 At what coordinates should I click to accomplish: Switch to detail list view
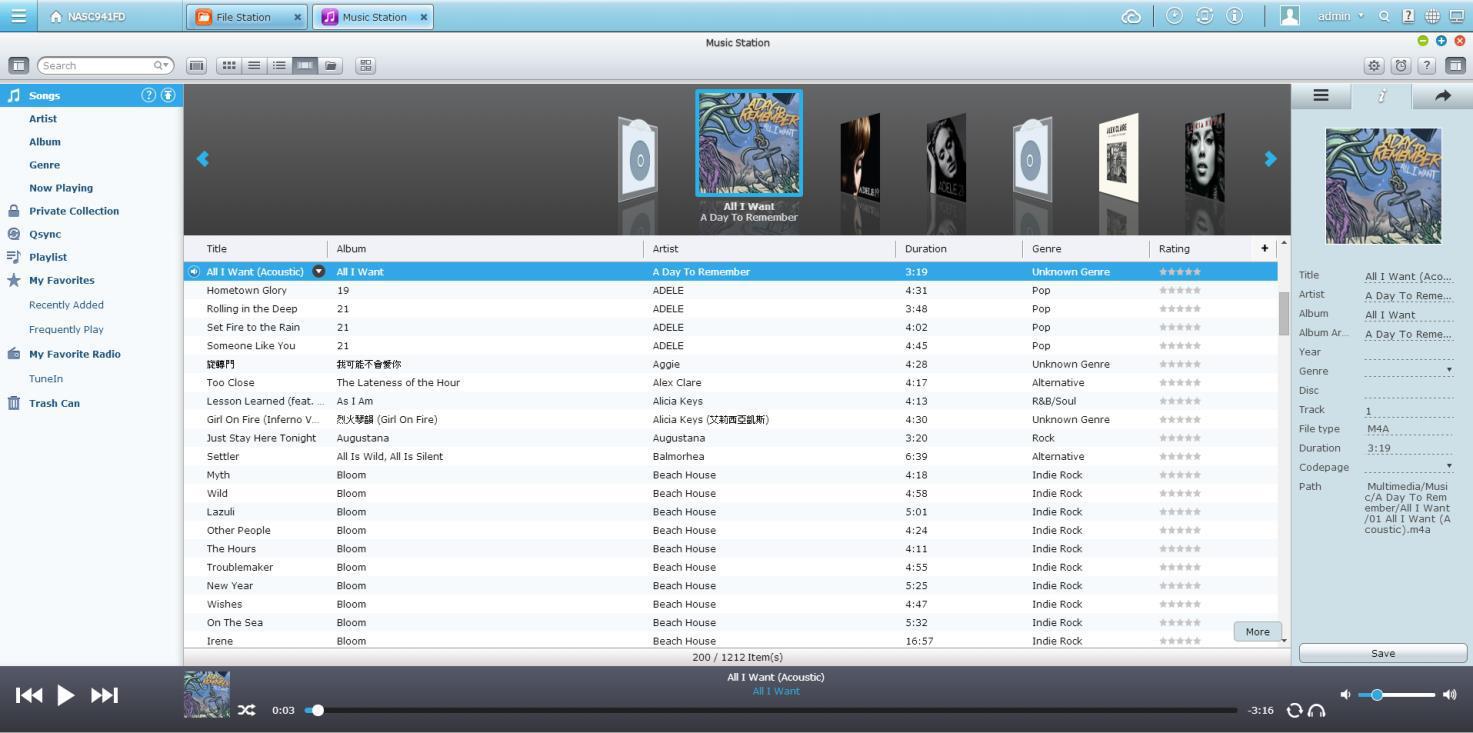click(254, 65)
